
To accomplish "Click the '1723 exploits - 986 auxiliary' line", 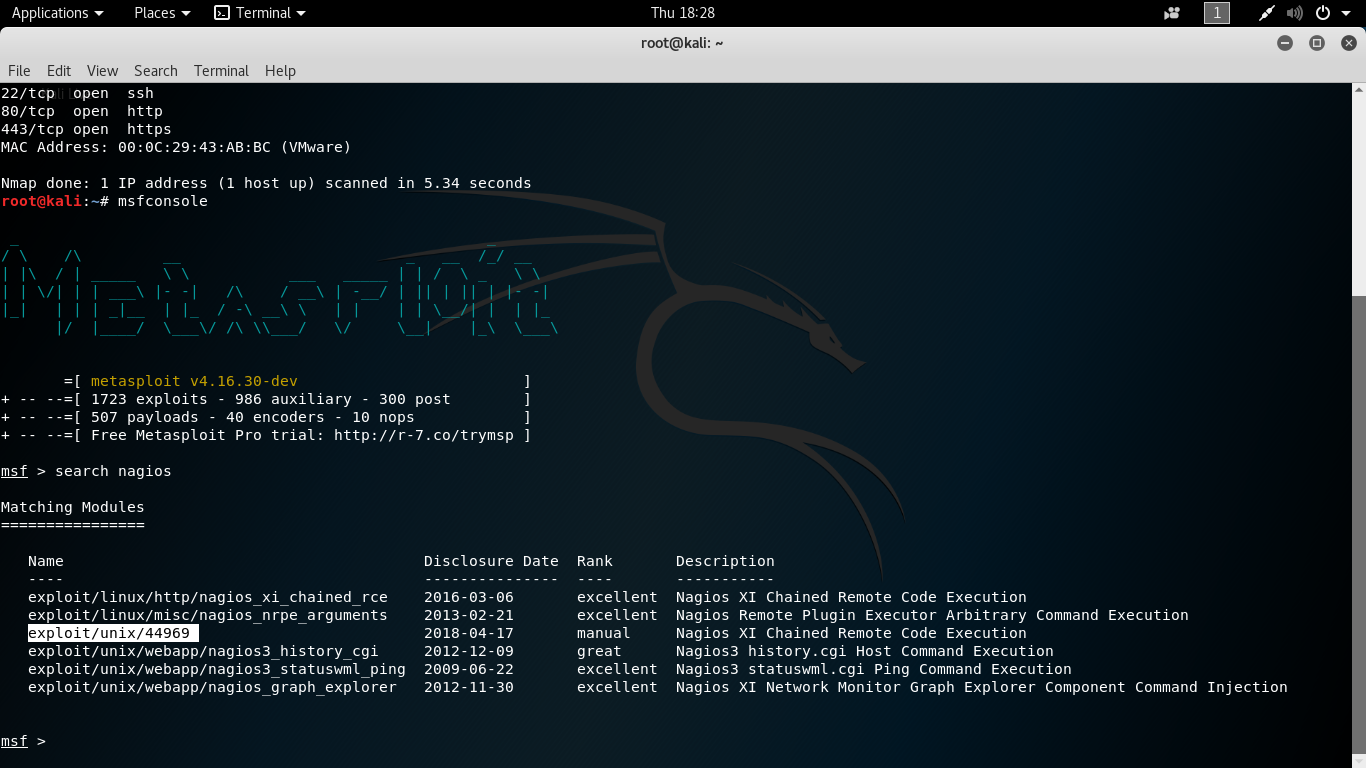I will 266,399.
